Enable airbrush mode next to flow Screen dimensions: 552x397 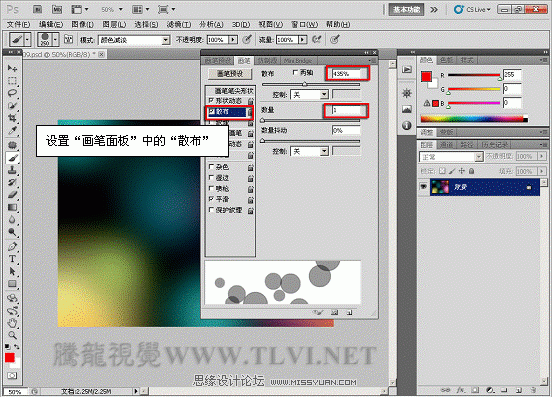[317, 39]
